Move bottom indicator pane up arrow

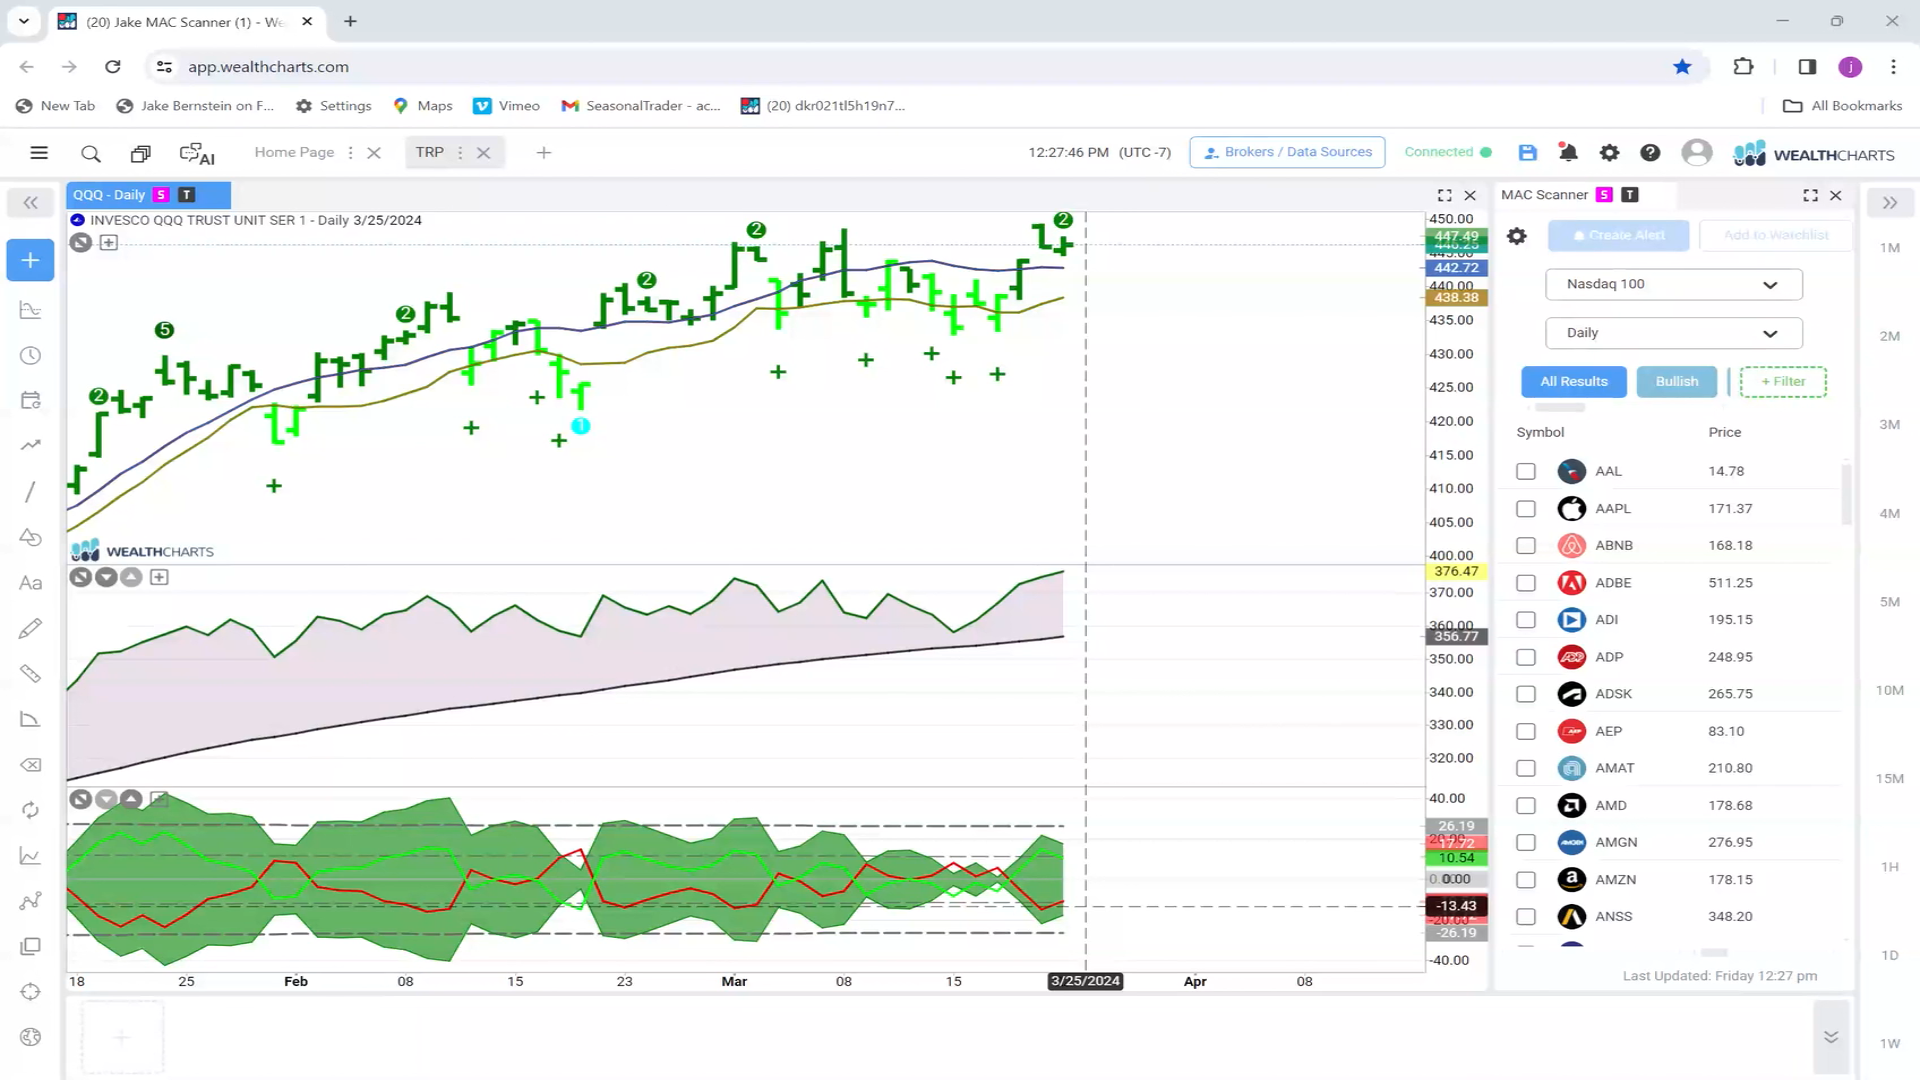[131, 799]
